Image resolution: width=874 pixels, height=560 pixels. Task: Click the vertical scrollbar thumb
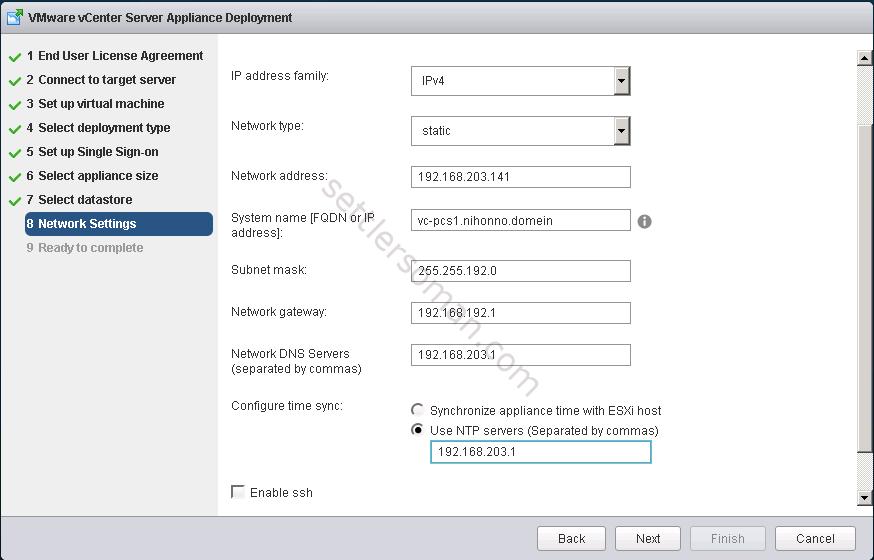[x=865, y=288]
